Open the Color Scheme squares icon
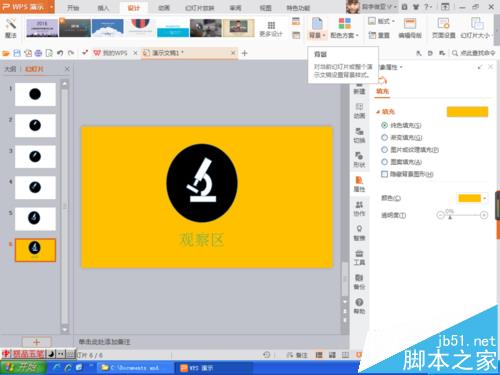Viewport: 500px width, 375px height. point(344,24)
